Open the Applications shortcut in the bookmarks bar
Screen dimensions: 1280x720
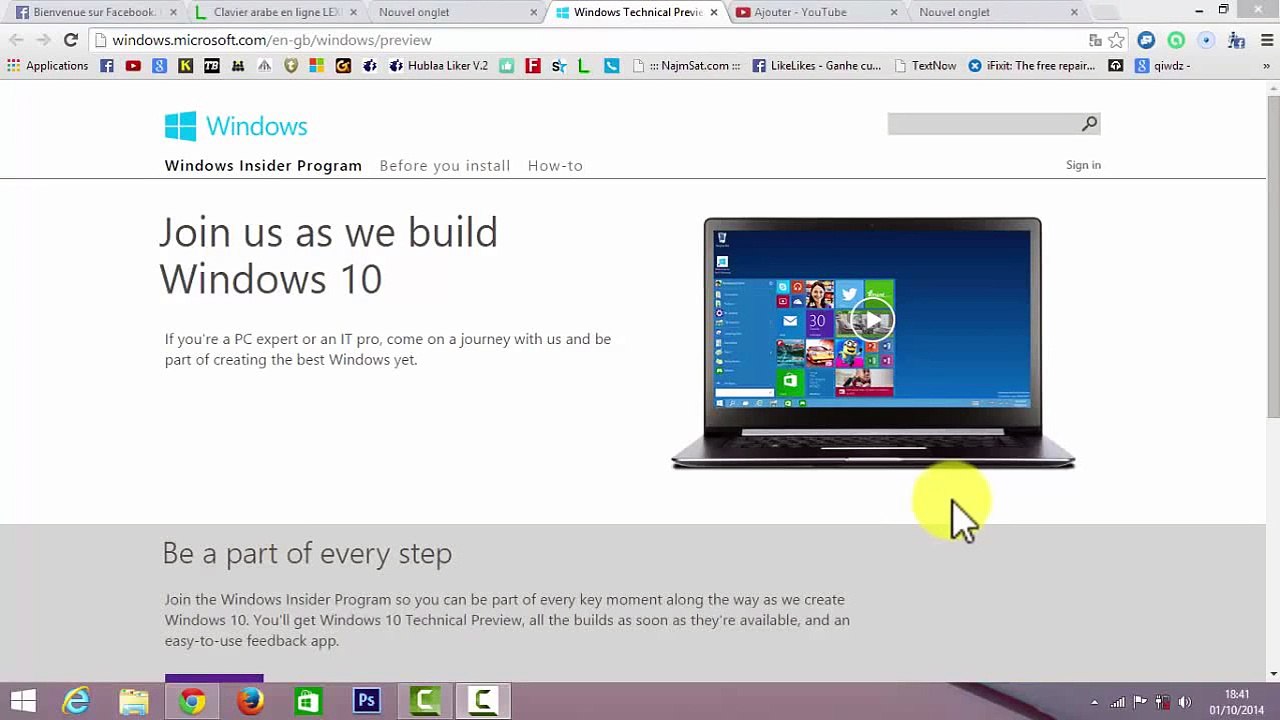[x=48, y=66]
